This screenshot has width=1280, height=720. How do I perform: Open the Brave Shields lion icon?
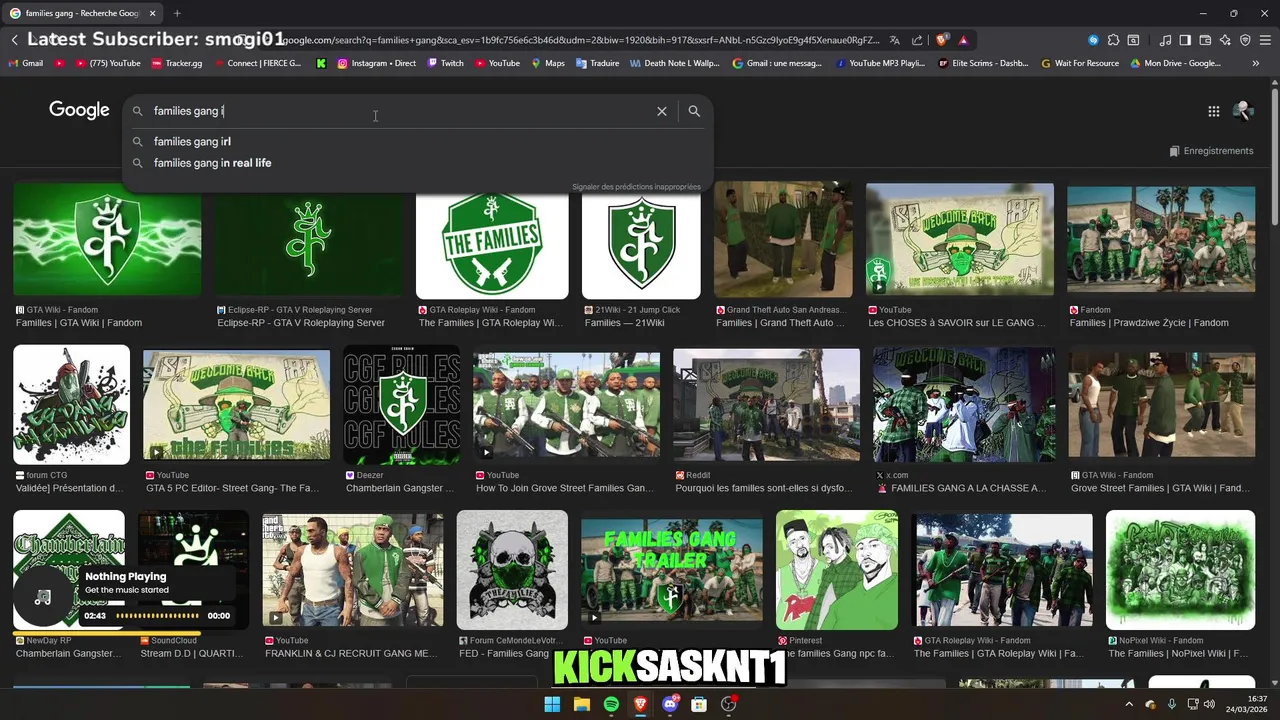[x=941, y=40]
